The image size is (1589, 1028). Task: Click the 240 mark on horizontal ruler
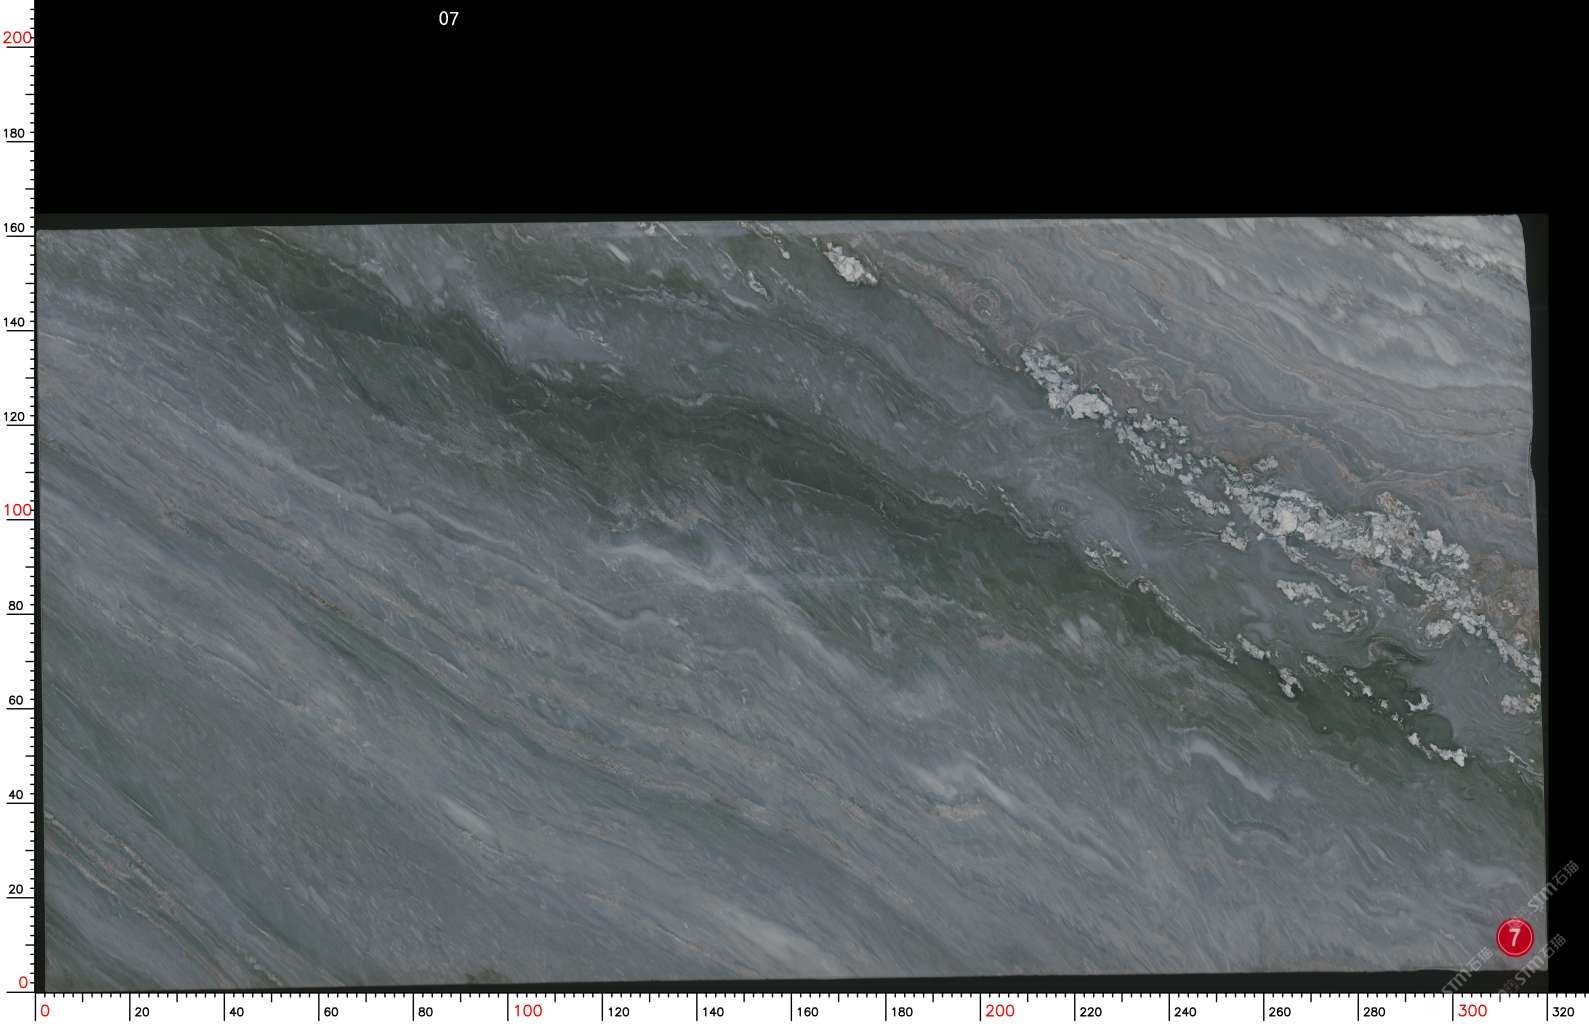pyautogui.click(x=1185, y=1012)
